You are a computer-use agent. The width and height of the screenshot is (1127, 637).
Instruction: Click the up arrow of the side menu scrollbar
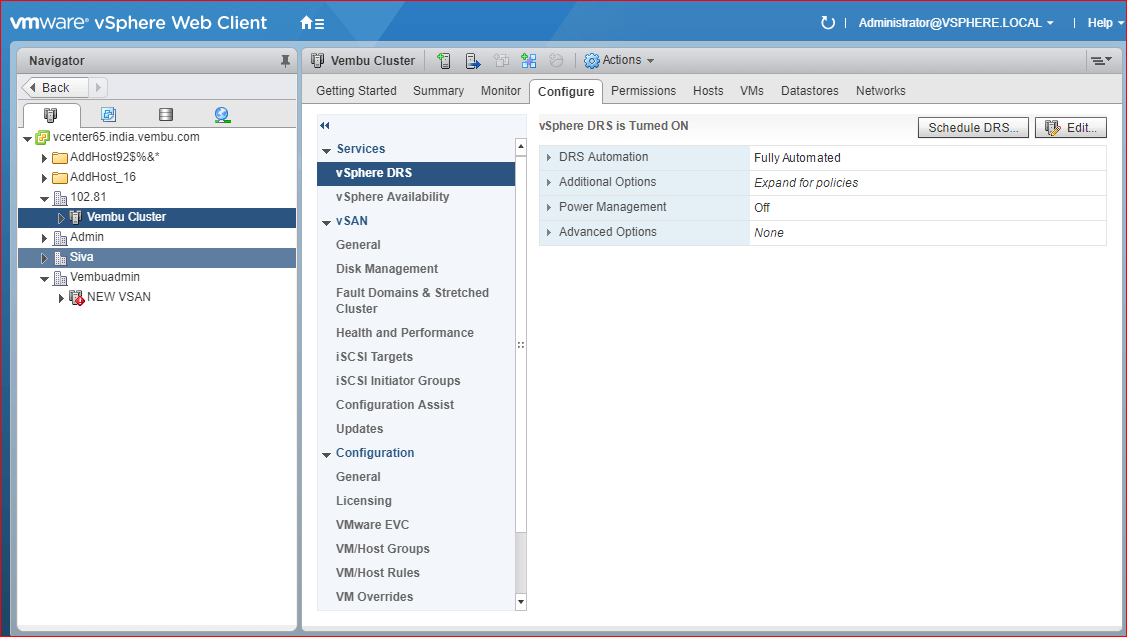tap(521, 147)
